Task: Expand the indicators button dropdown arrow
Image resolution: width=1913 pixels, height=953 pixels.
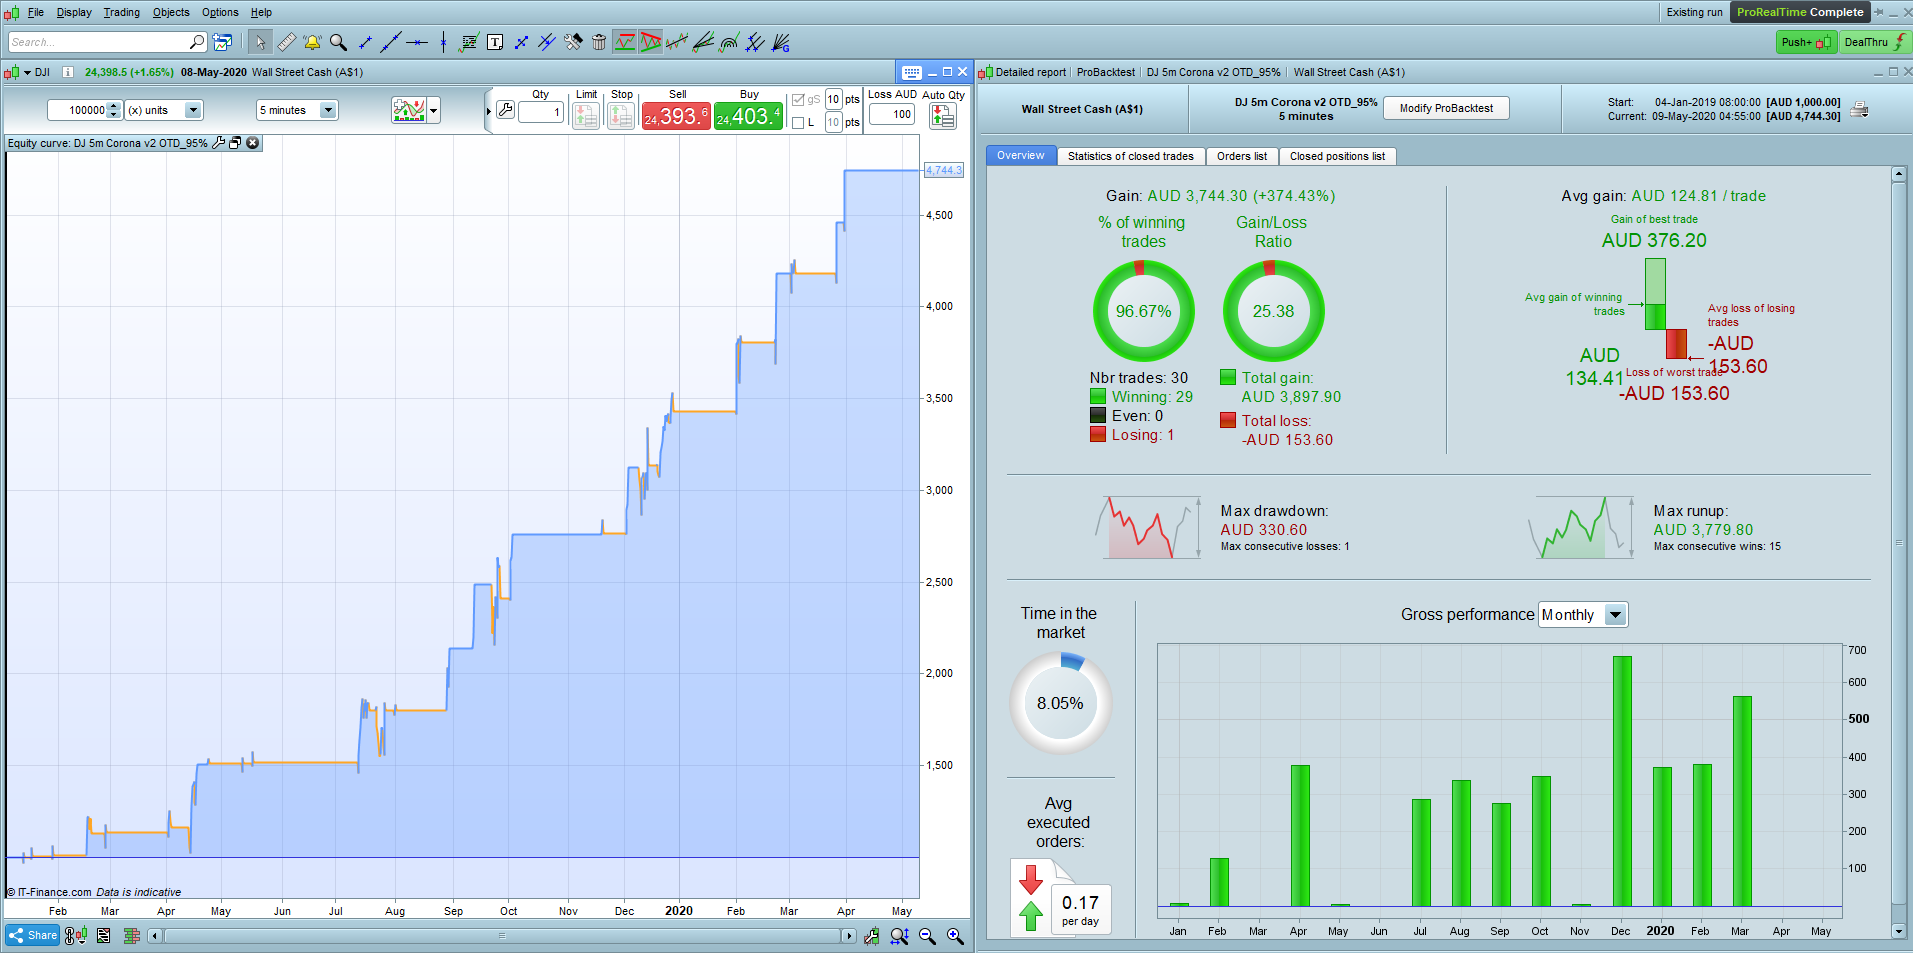Action: (x=433, y=110)
